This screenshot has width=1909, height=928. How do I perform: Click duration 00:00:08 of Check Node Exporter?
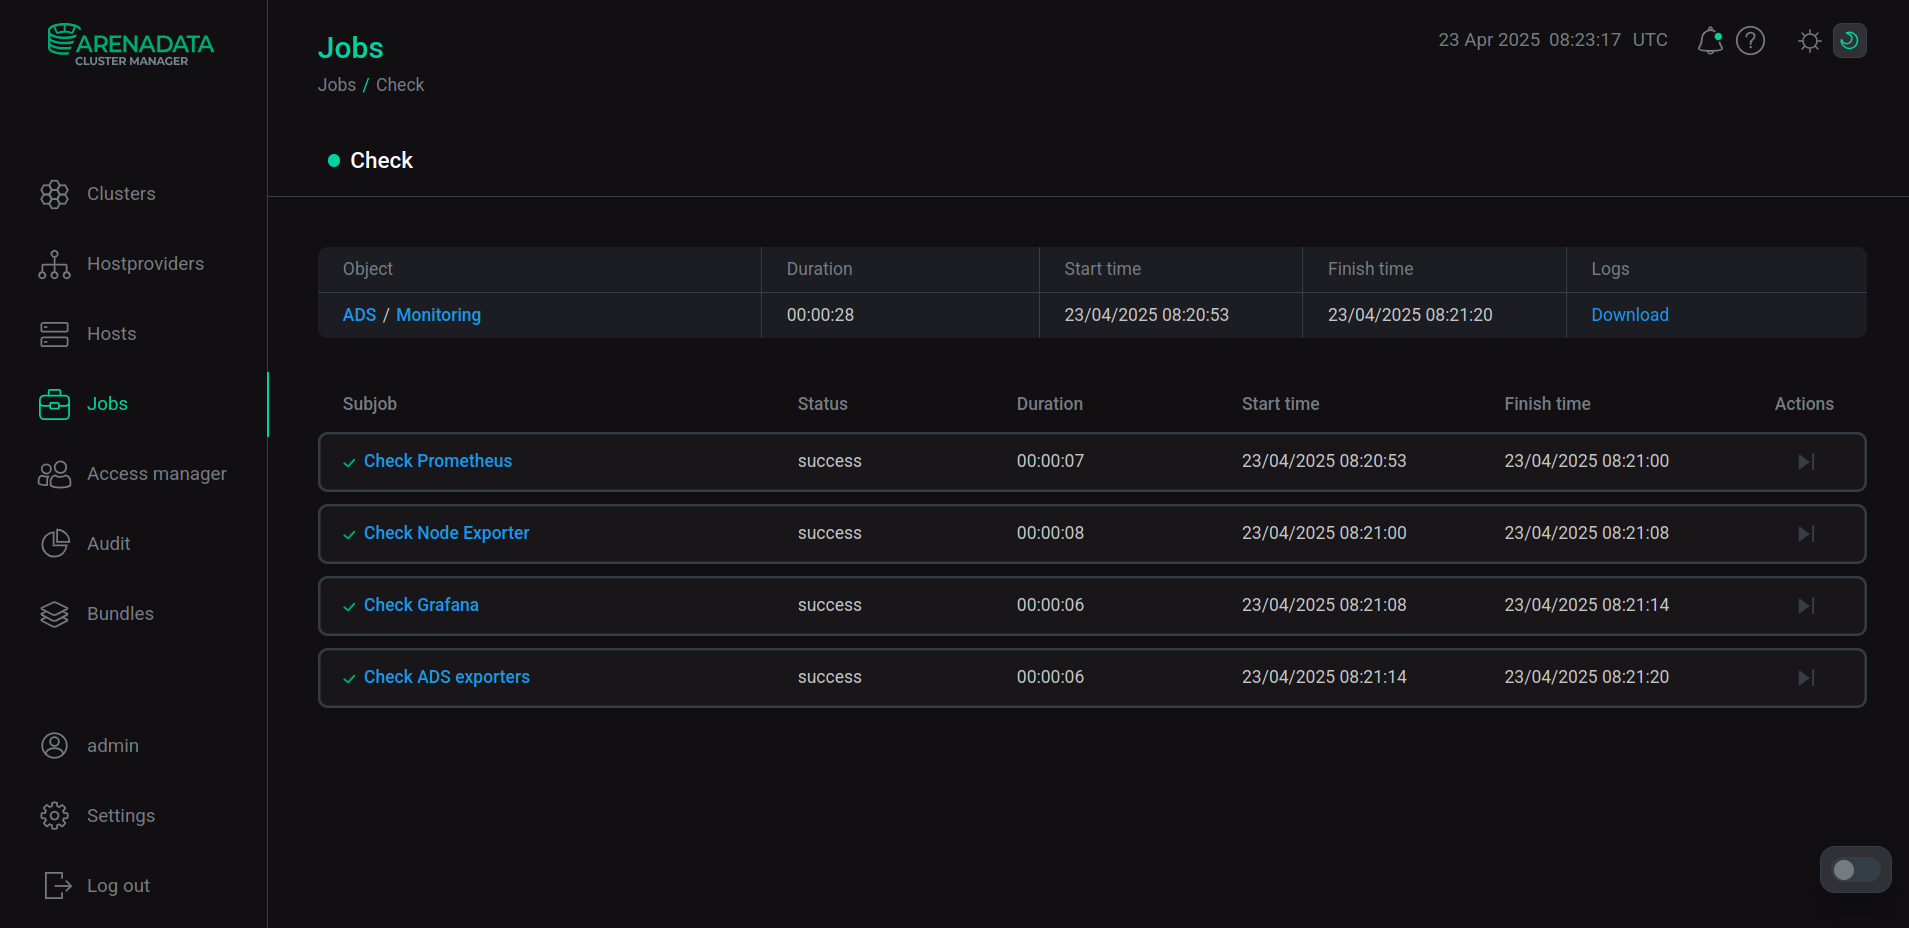1050,533
